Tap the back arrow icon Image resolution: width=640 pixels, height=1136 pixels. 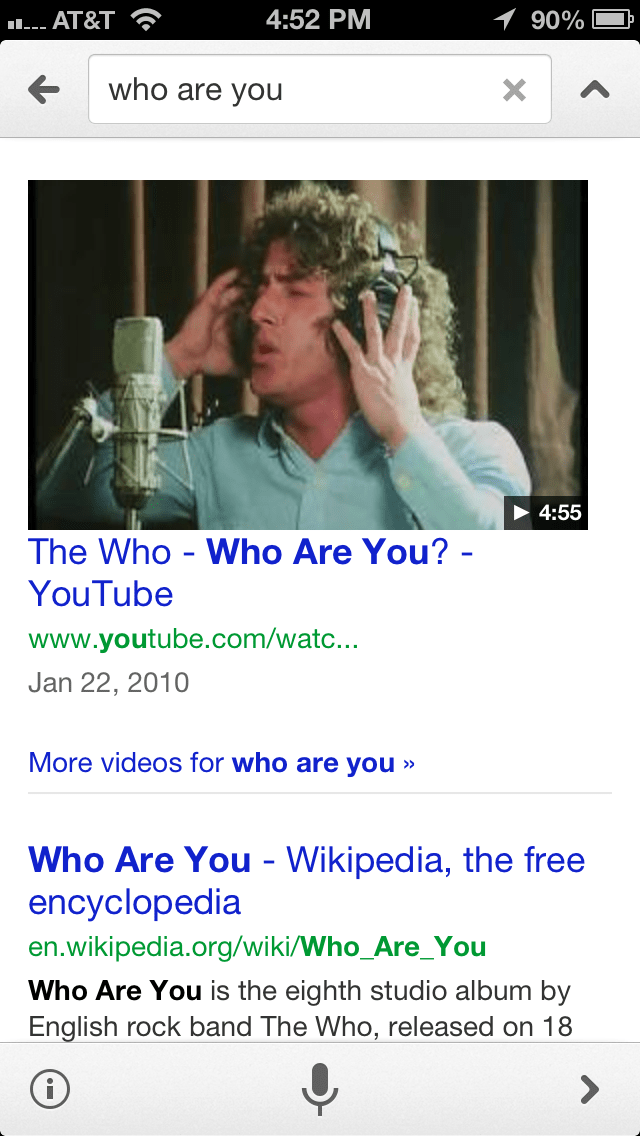coord(43,90)
